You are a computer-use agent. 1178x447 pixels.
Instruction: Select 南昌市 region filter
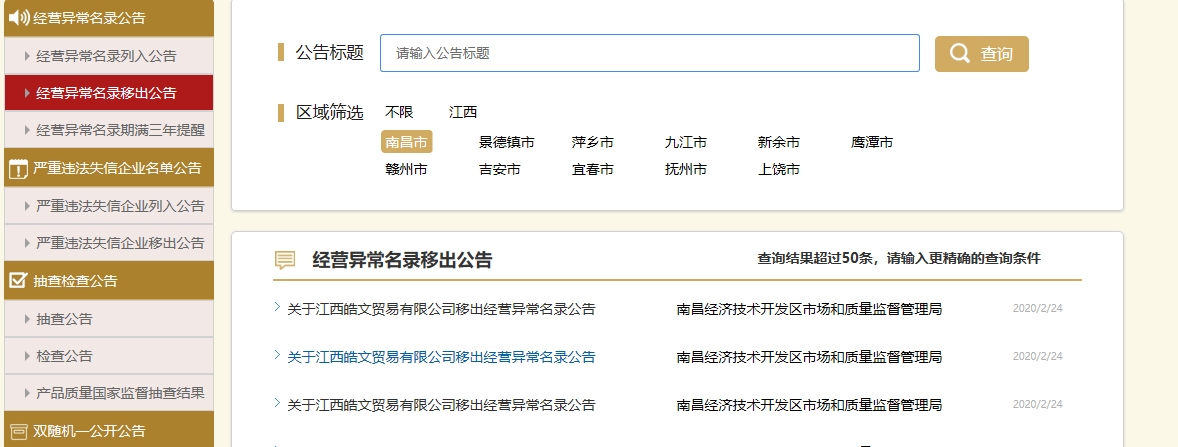pyautogui.click(x=406, y=142)
